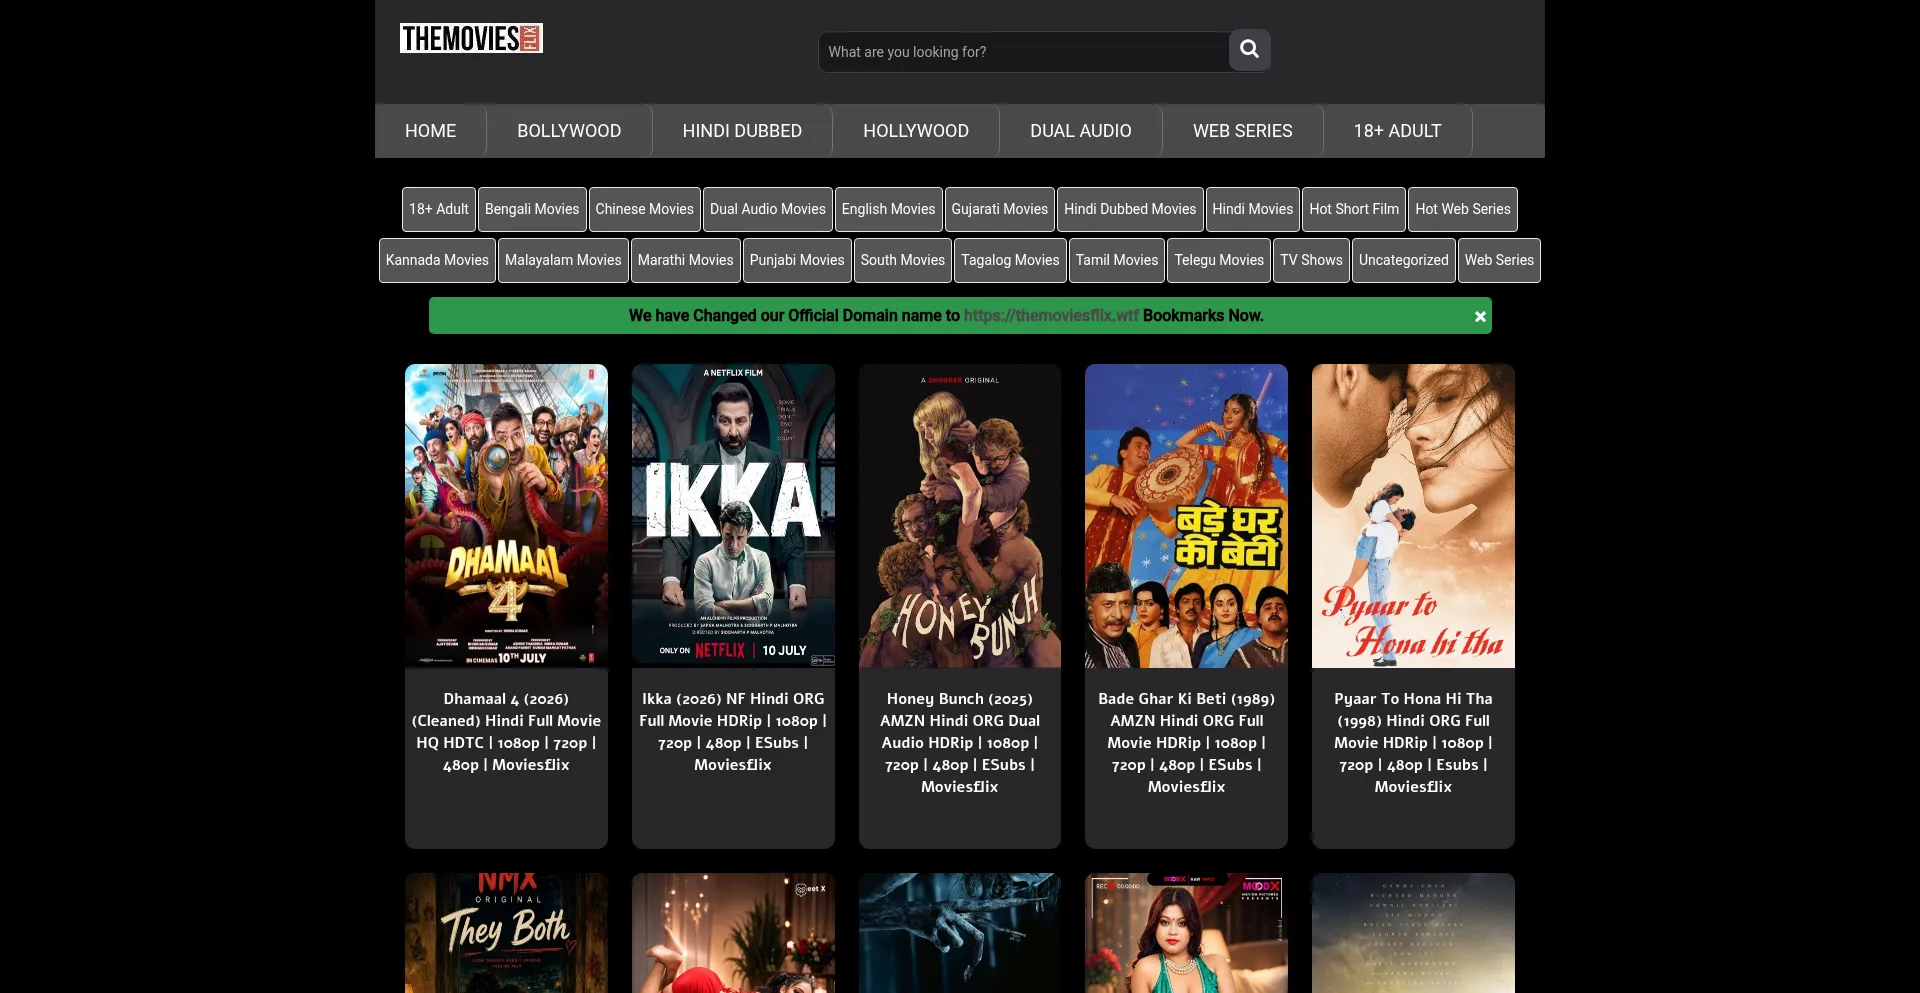Screen dimensions: 1920x993
Task: Open the Dual Audio Movies category
Action: 768,209
